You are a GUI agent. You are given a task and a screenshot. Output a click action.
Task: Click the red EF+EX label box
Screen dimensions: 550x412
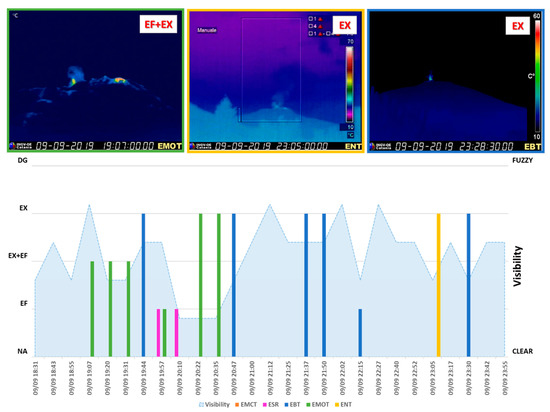[158, 25]
